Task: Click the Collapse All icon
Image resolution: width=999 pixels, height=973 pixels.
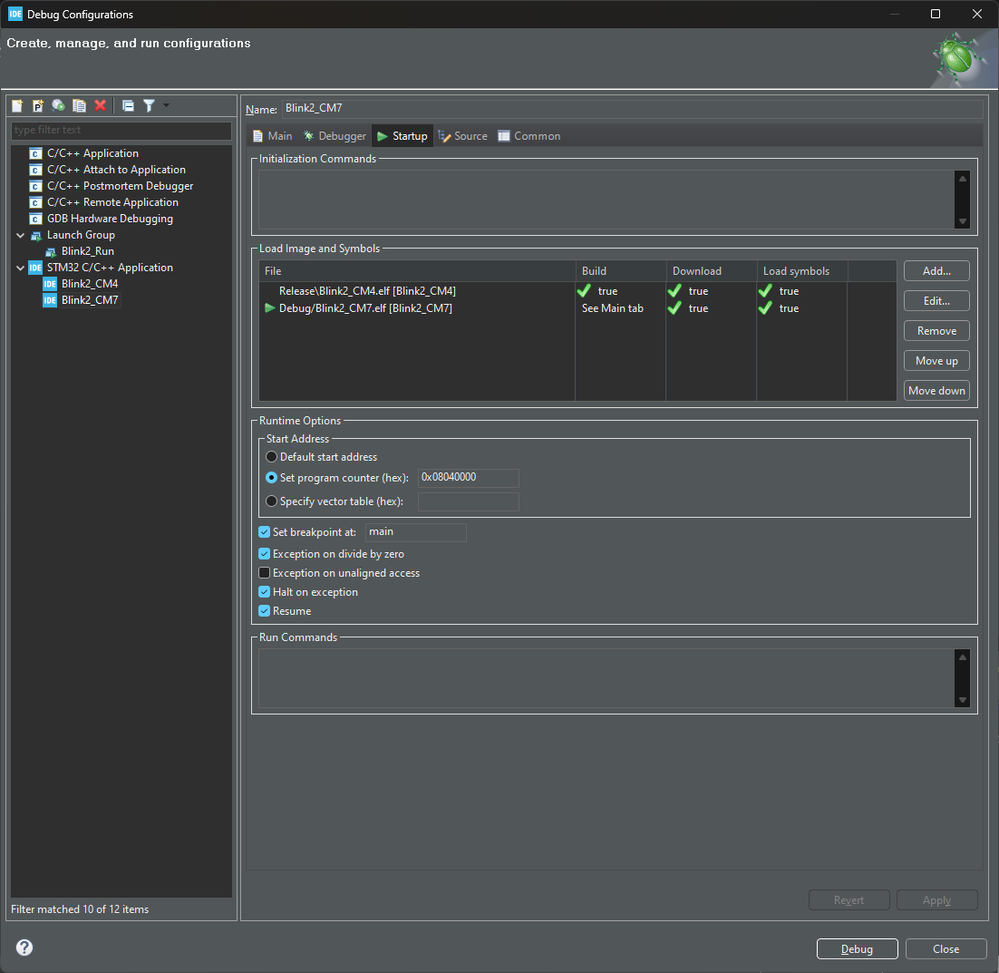Action: 128,106
